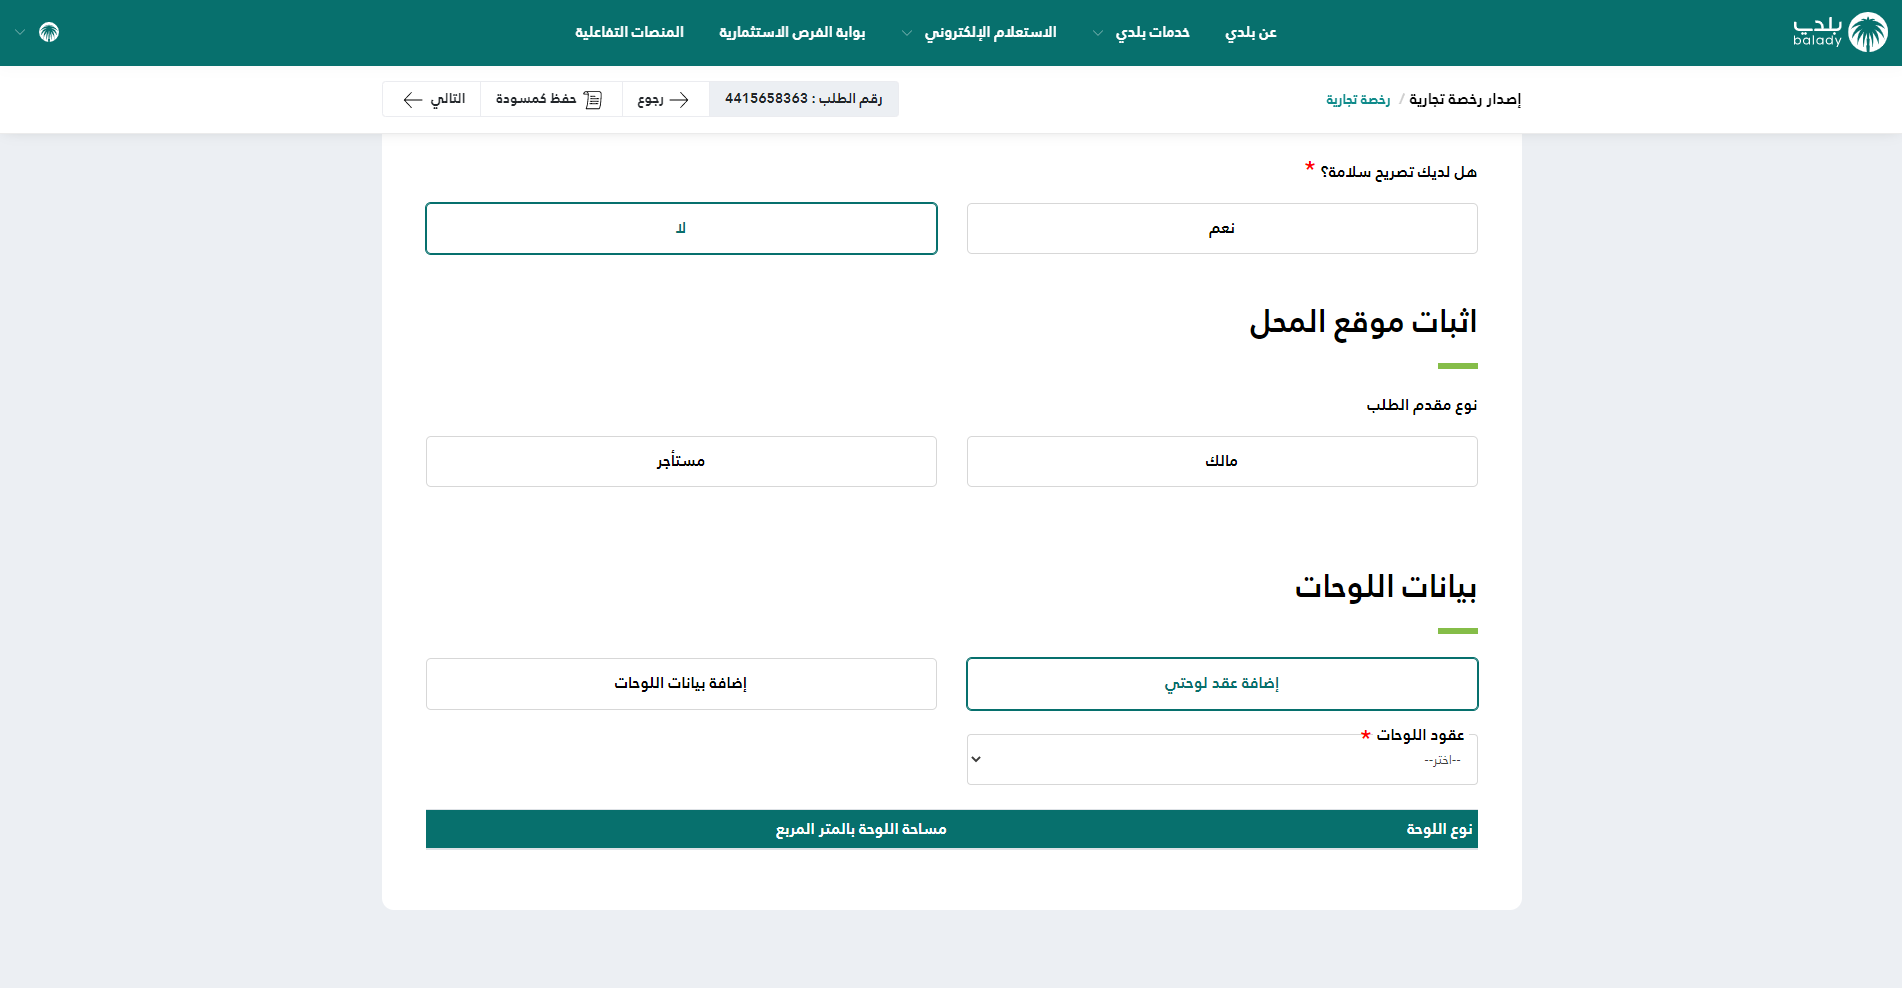Select نعم for safety permit question
The height and width of the screenshot is (988, 1902).
coord(1221,229)
